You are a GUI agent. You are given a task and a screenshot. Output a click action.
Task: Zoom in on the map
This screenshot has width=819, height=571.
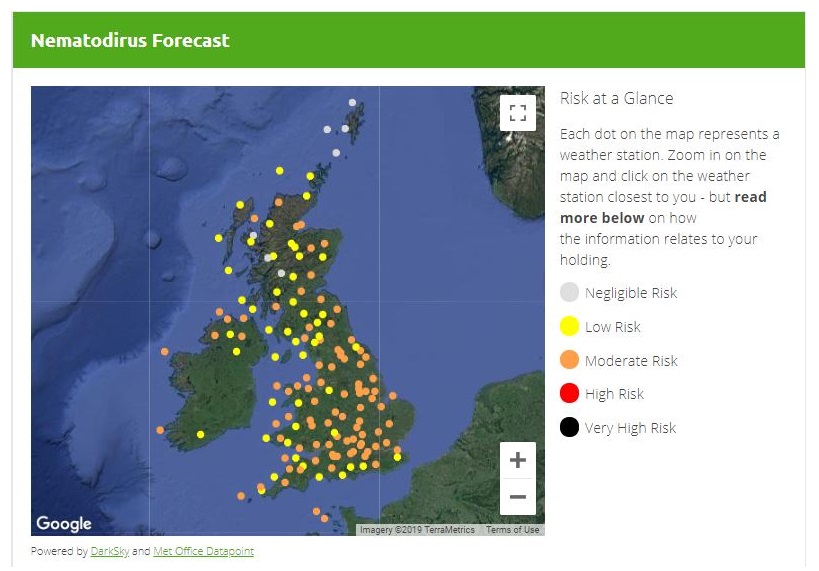518,460
